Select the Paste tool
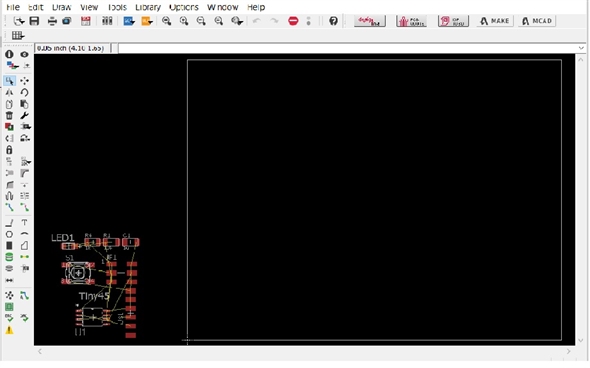590x368 pixels. pos(24,104)
